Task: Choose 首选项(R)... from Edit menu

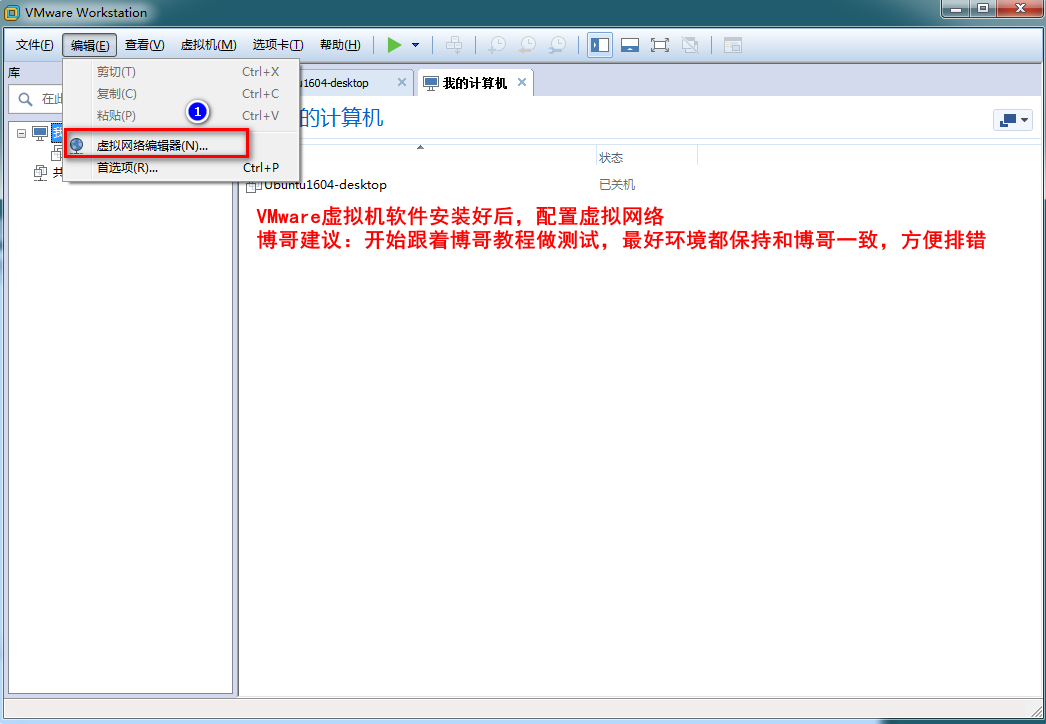Action: coord(181,167)
